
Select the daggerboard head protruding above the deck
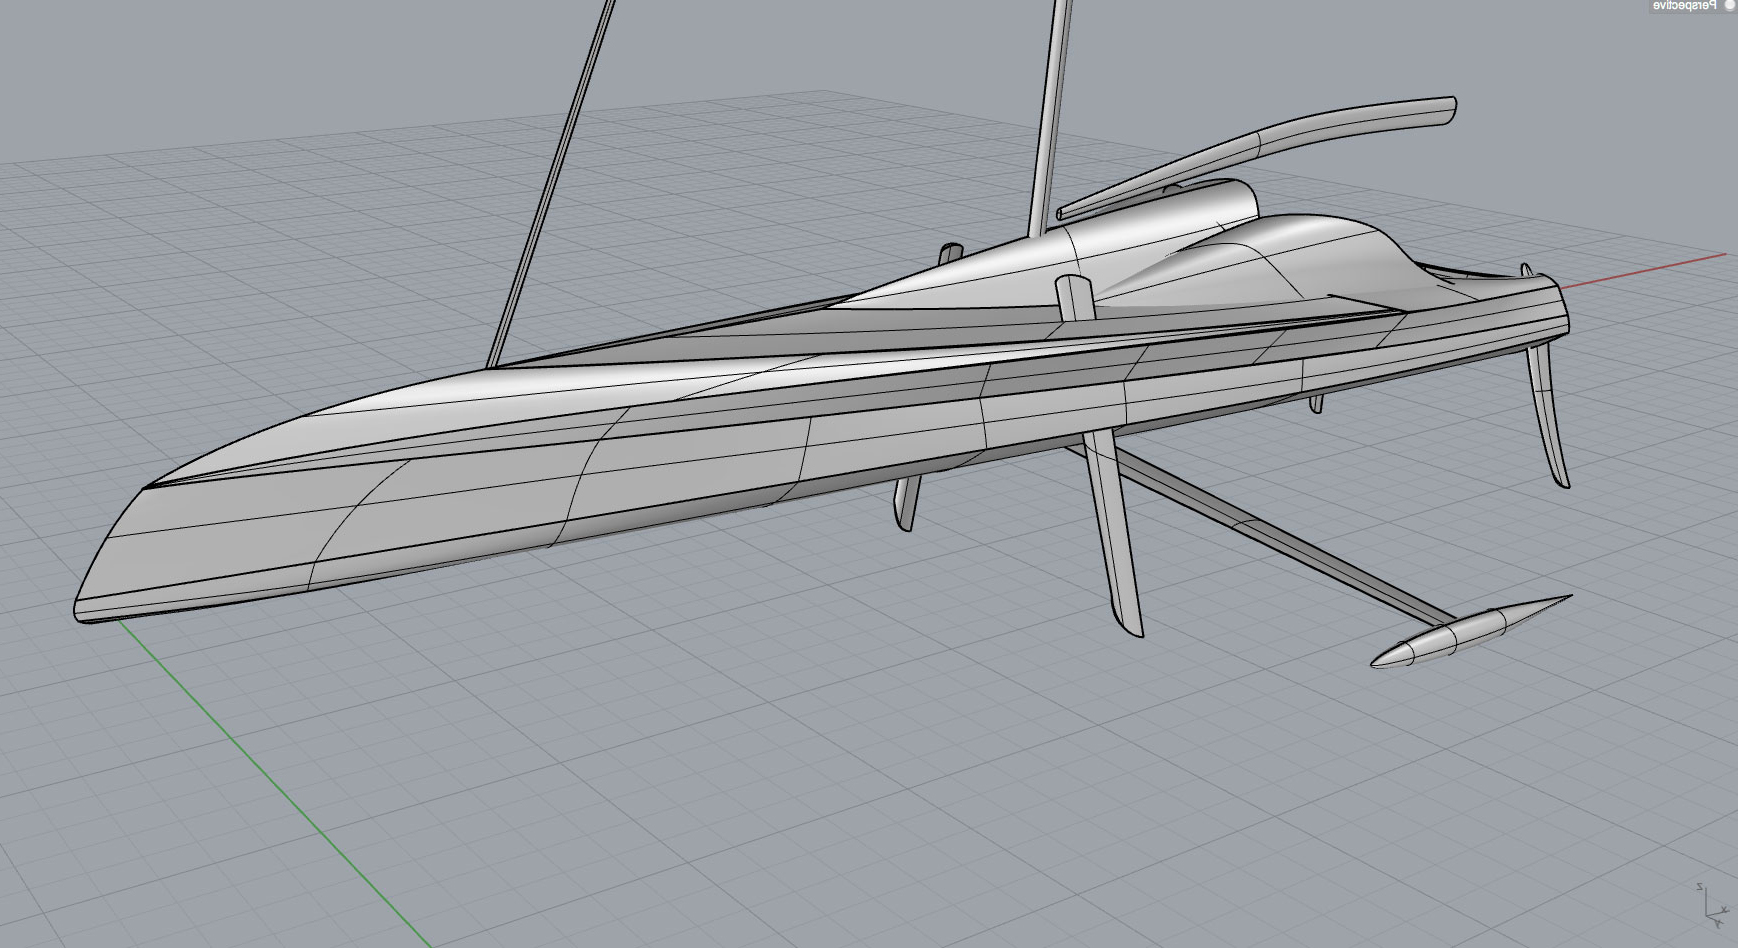[1073, 297]
